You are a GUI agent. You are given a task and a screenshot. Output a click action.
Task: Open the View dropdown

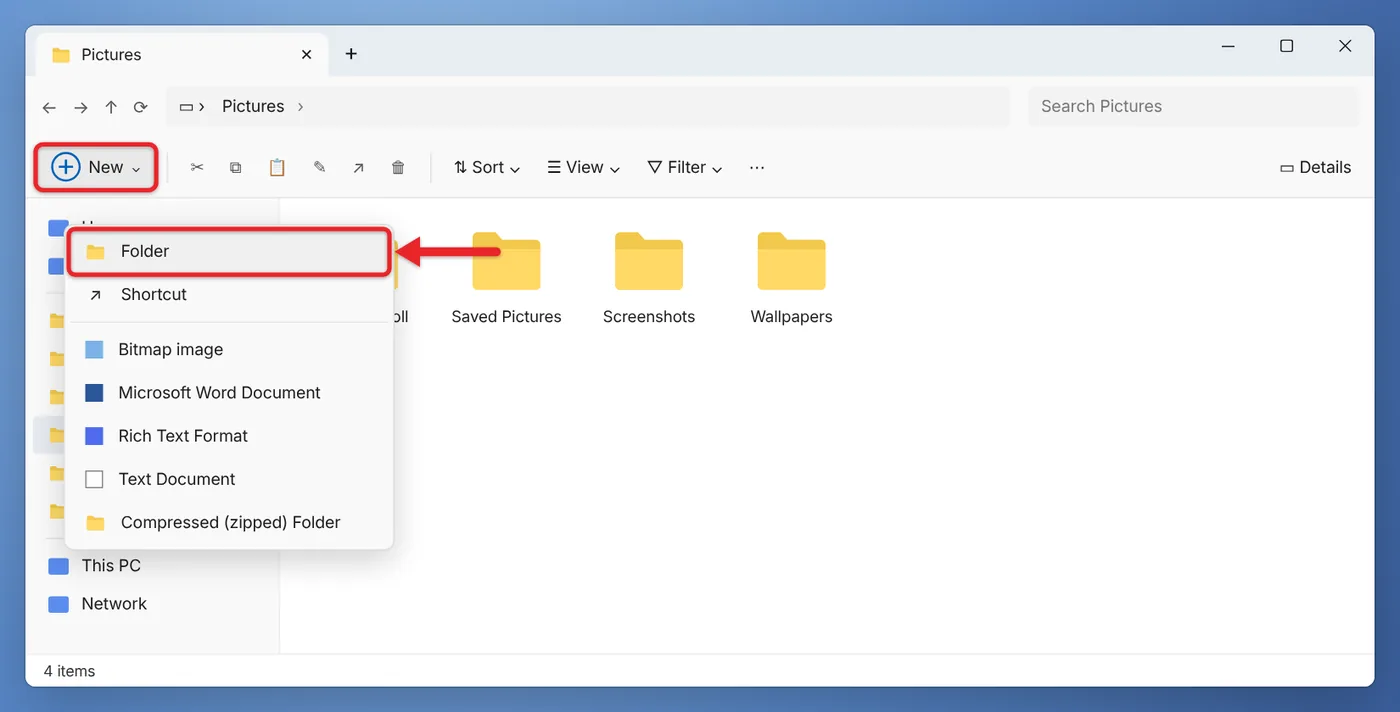584,167
